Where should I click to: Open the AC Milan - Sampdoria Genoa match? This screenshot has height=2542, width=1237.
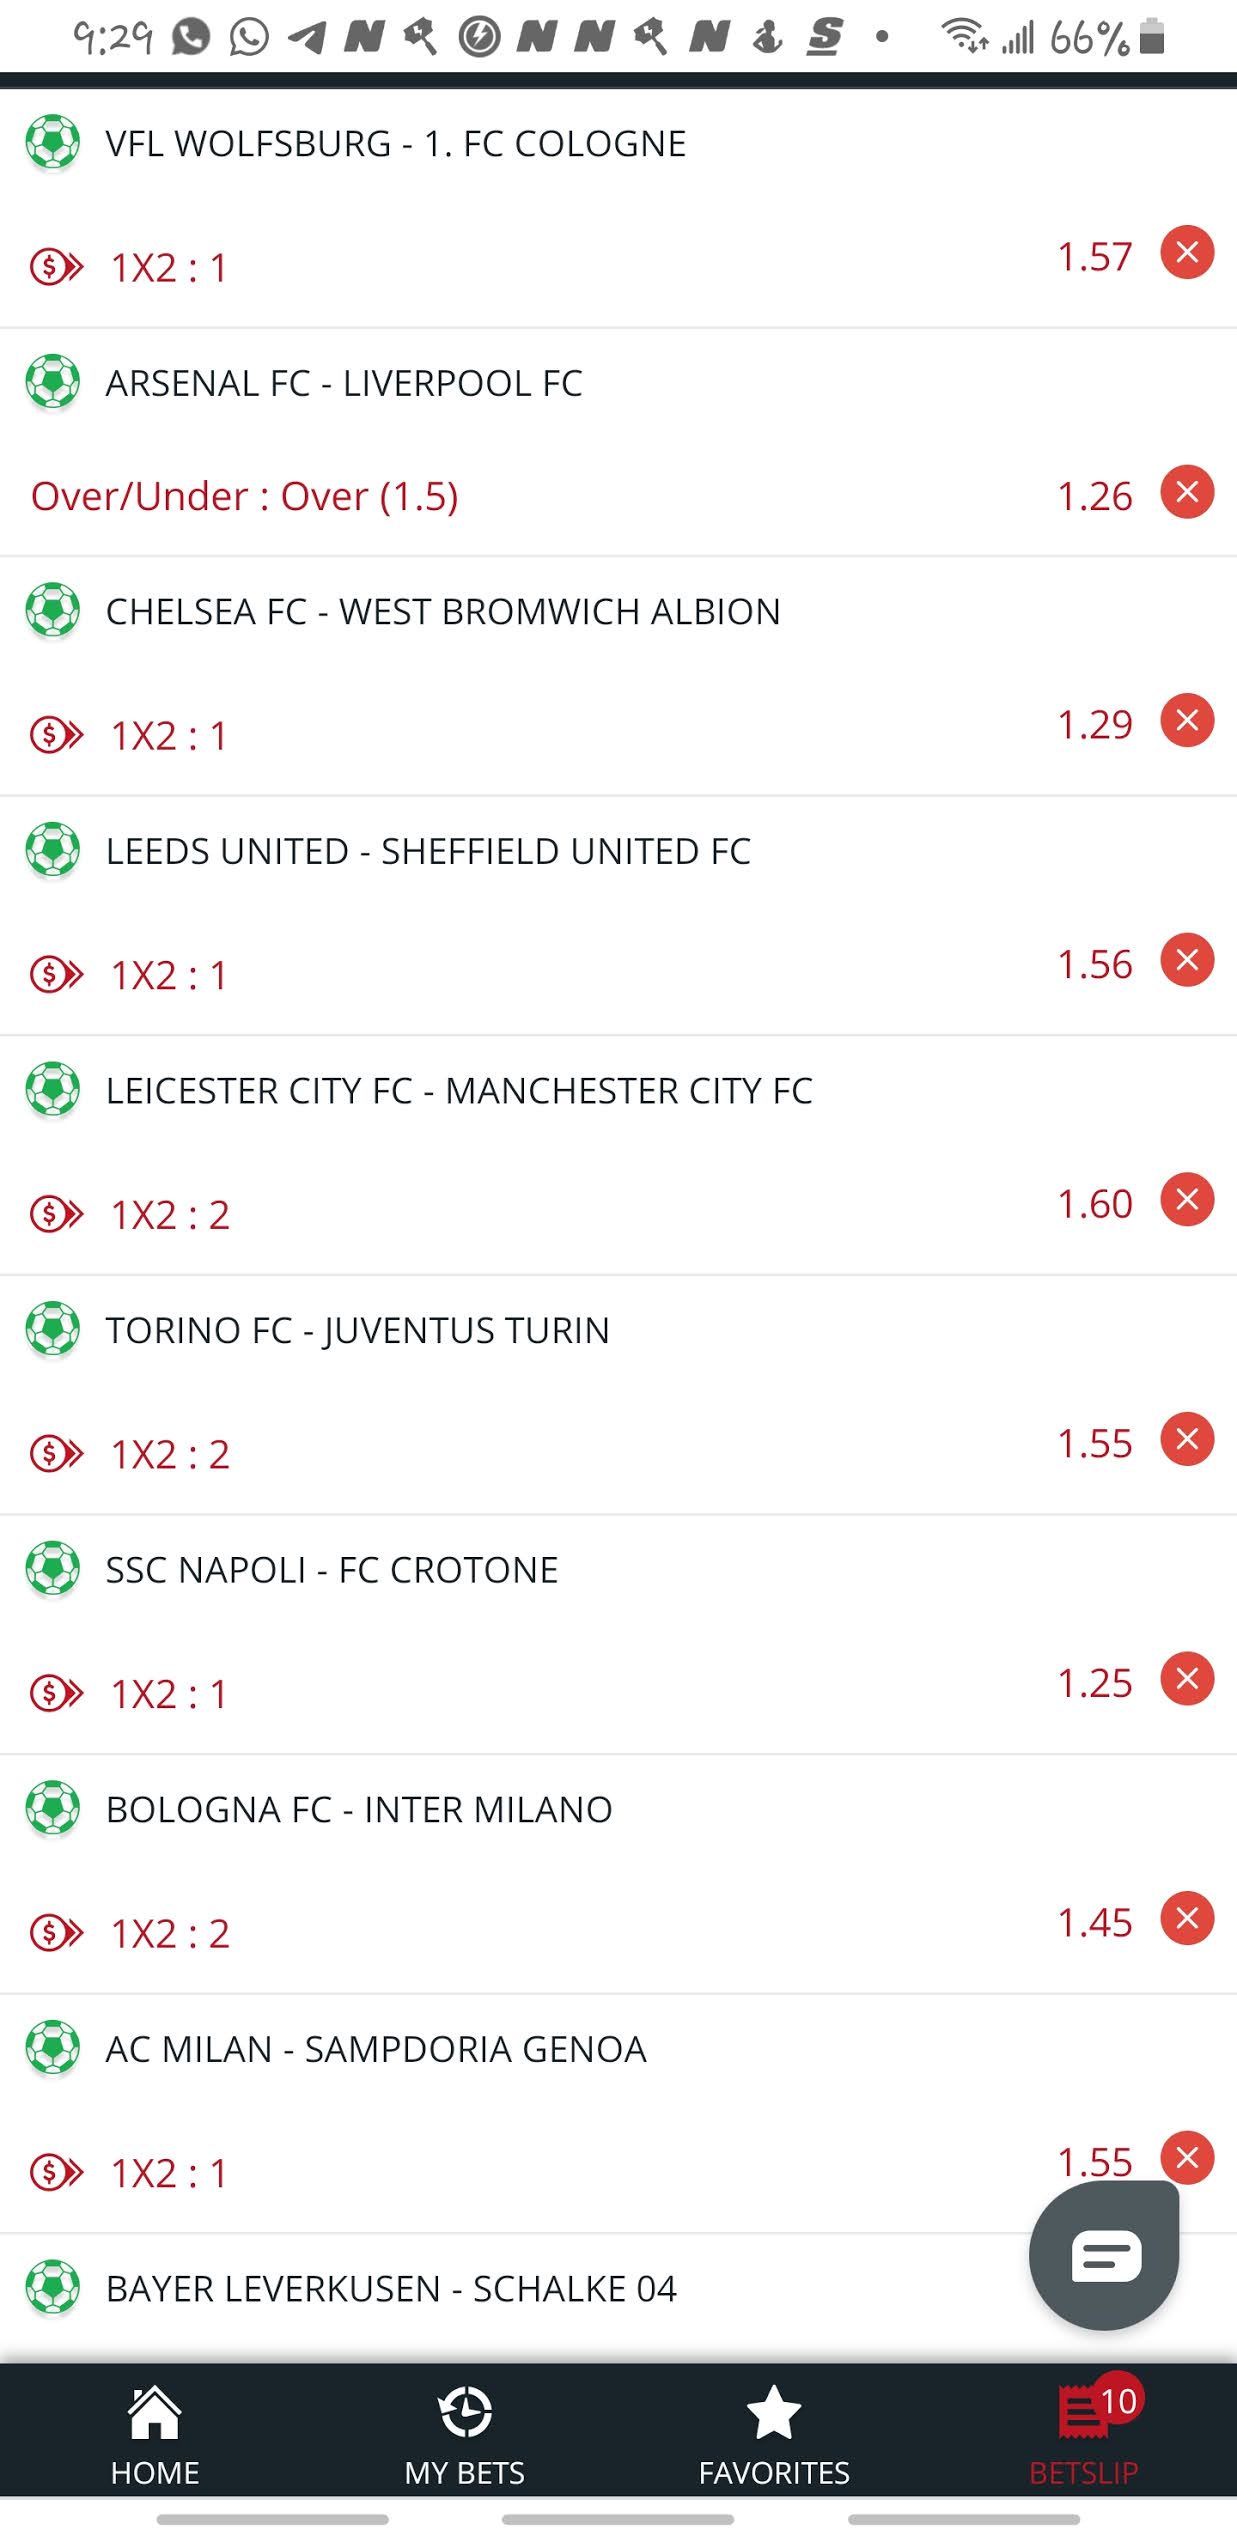[x=376, y=2049]
